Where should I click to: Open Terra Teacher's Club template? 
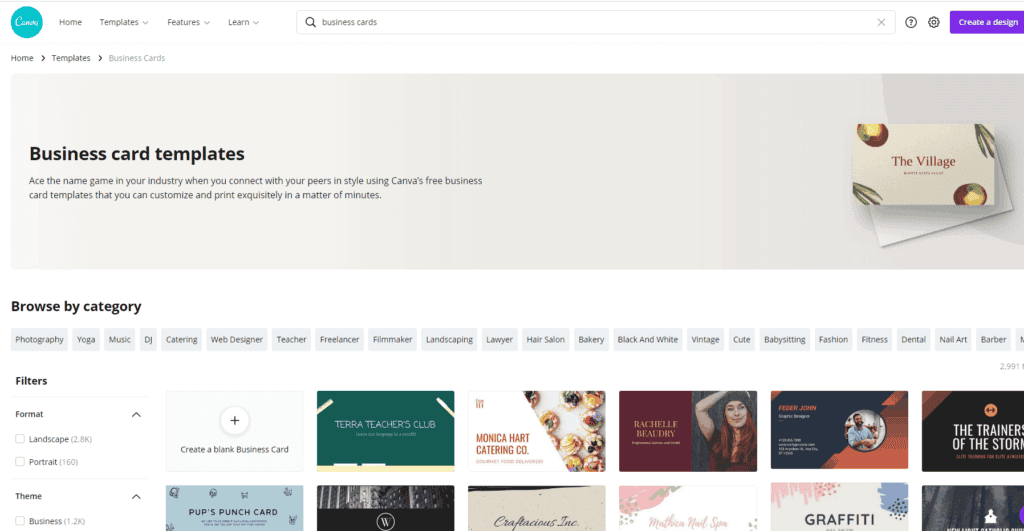click(x=385, y=431)
